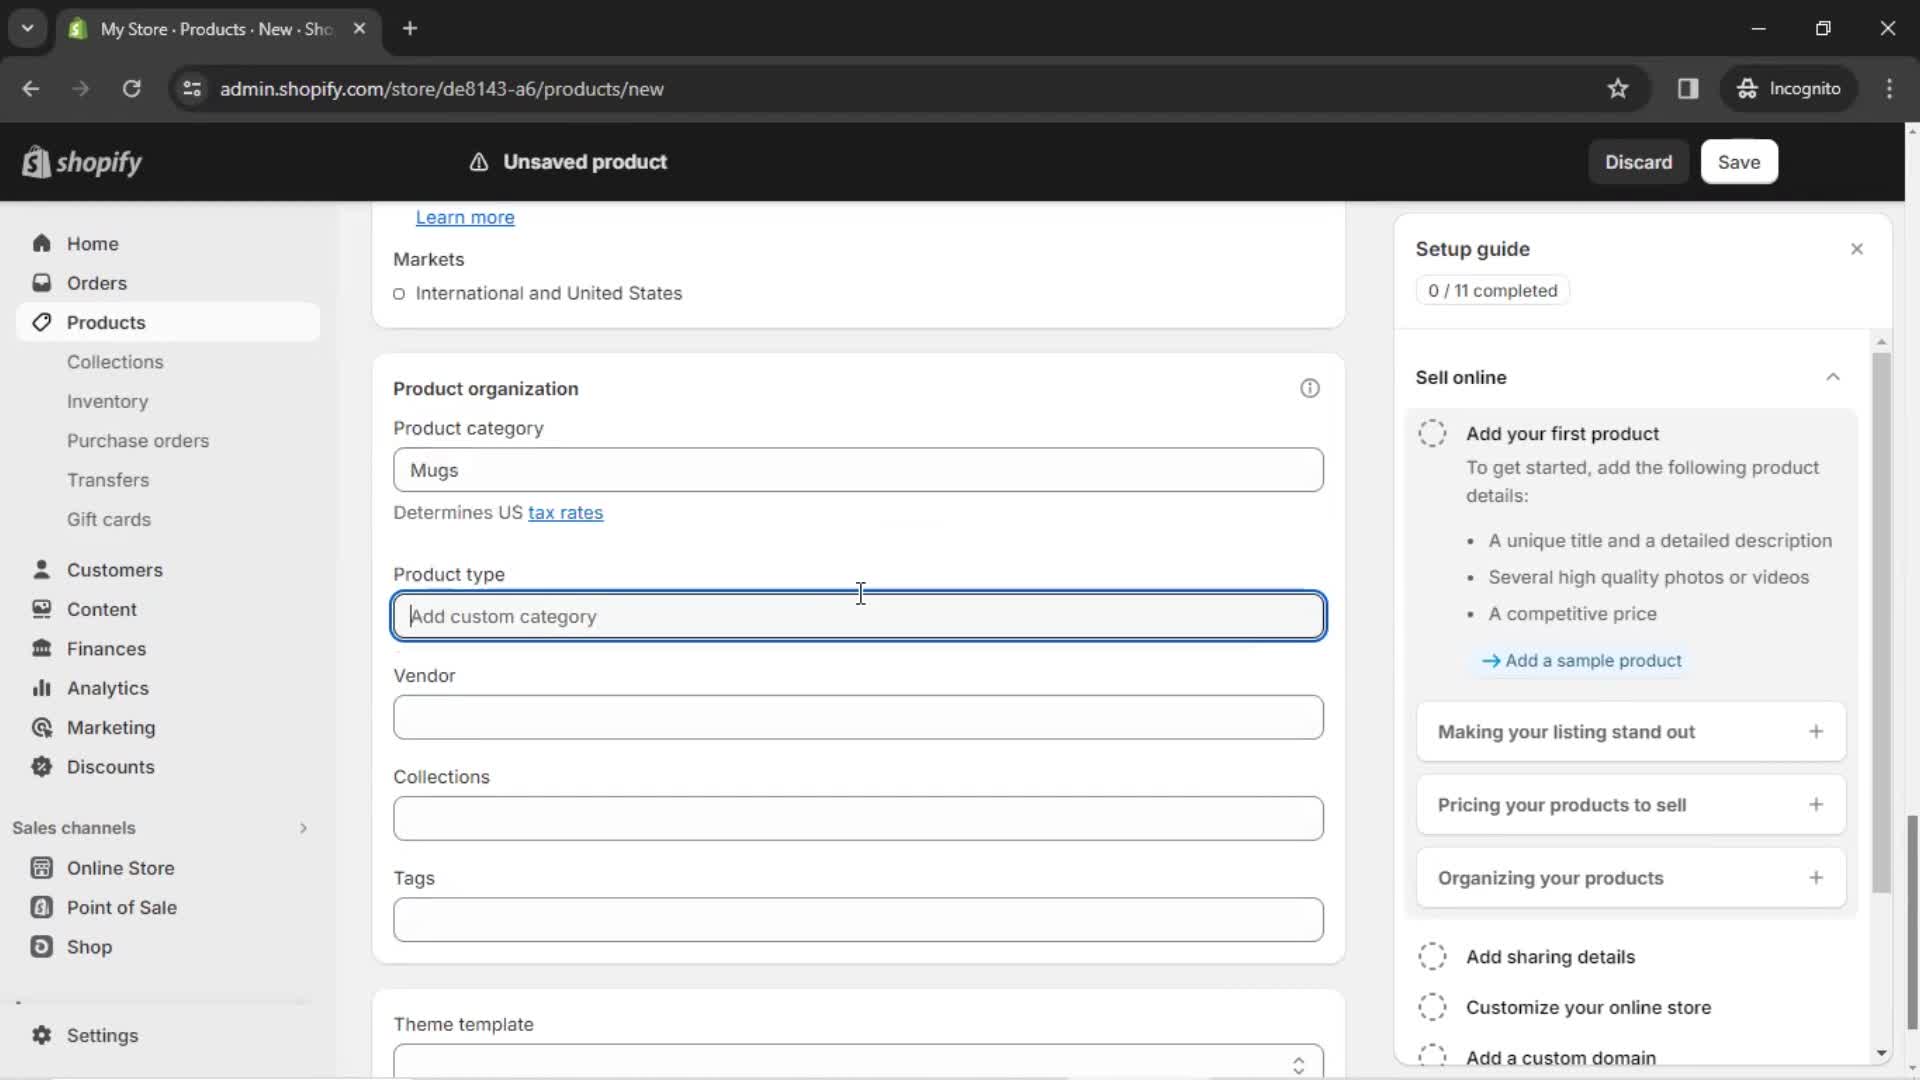
Task: Open the Products section icon
Action: (42, 322)
